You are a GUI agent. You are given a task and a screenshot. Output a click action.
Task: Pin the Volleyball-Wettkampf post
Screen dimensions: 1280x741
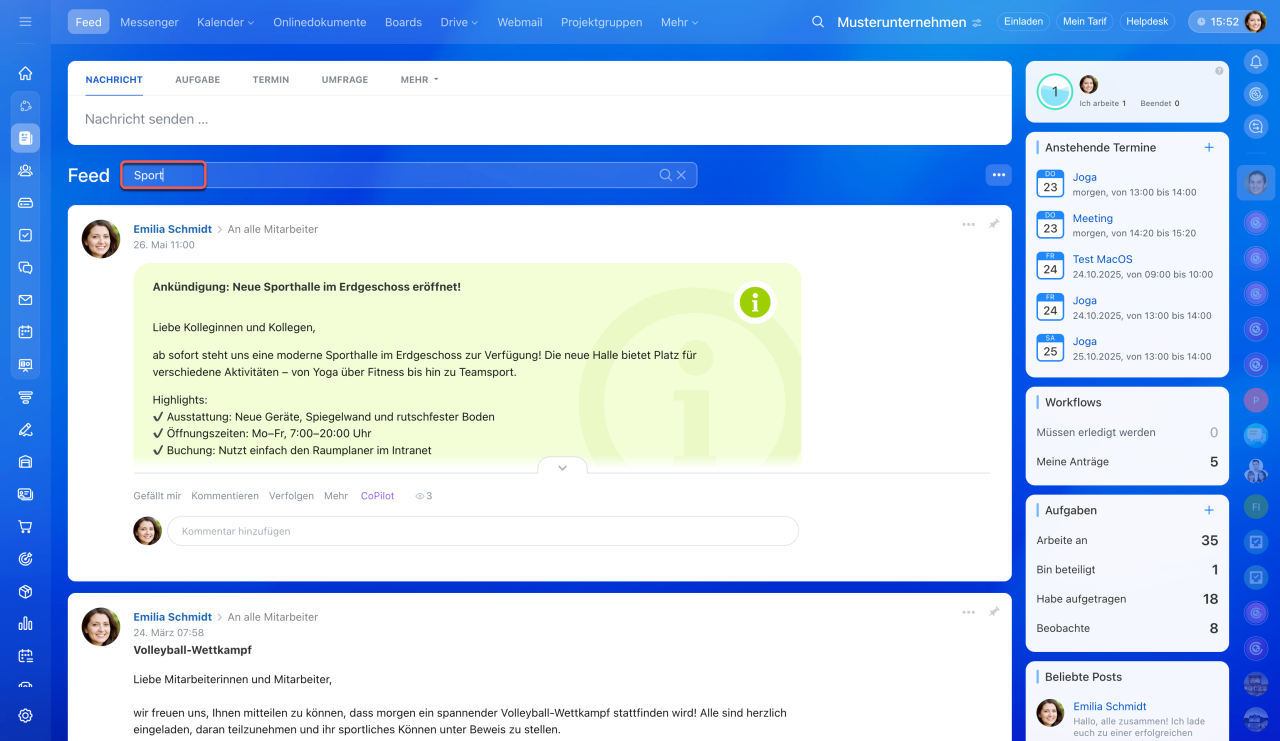[994, 612]
